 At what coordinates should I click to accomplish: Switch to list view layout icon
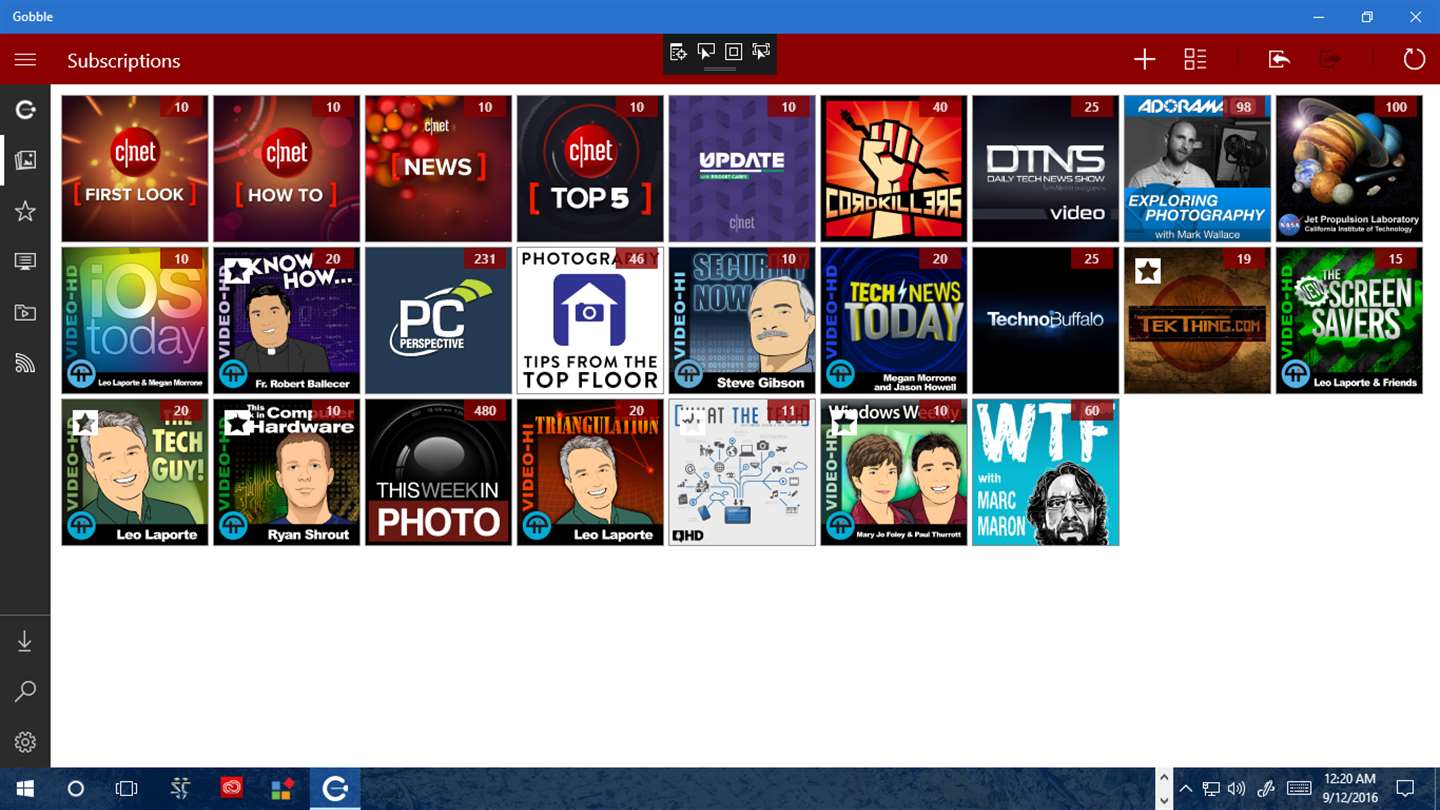coord(1195,60)
